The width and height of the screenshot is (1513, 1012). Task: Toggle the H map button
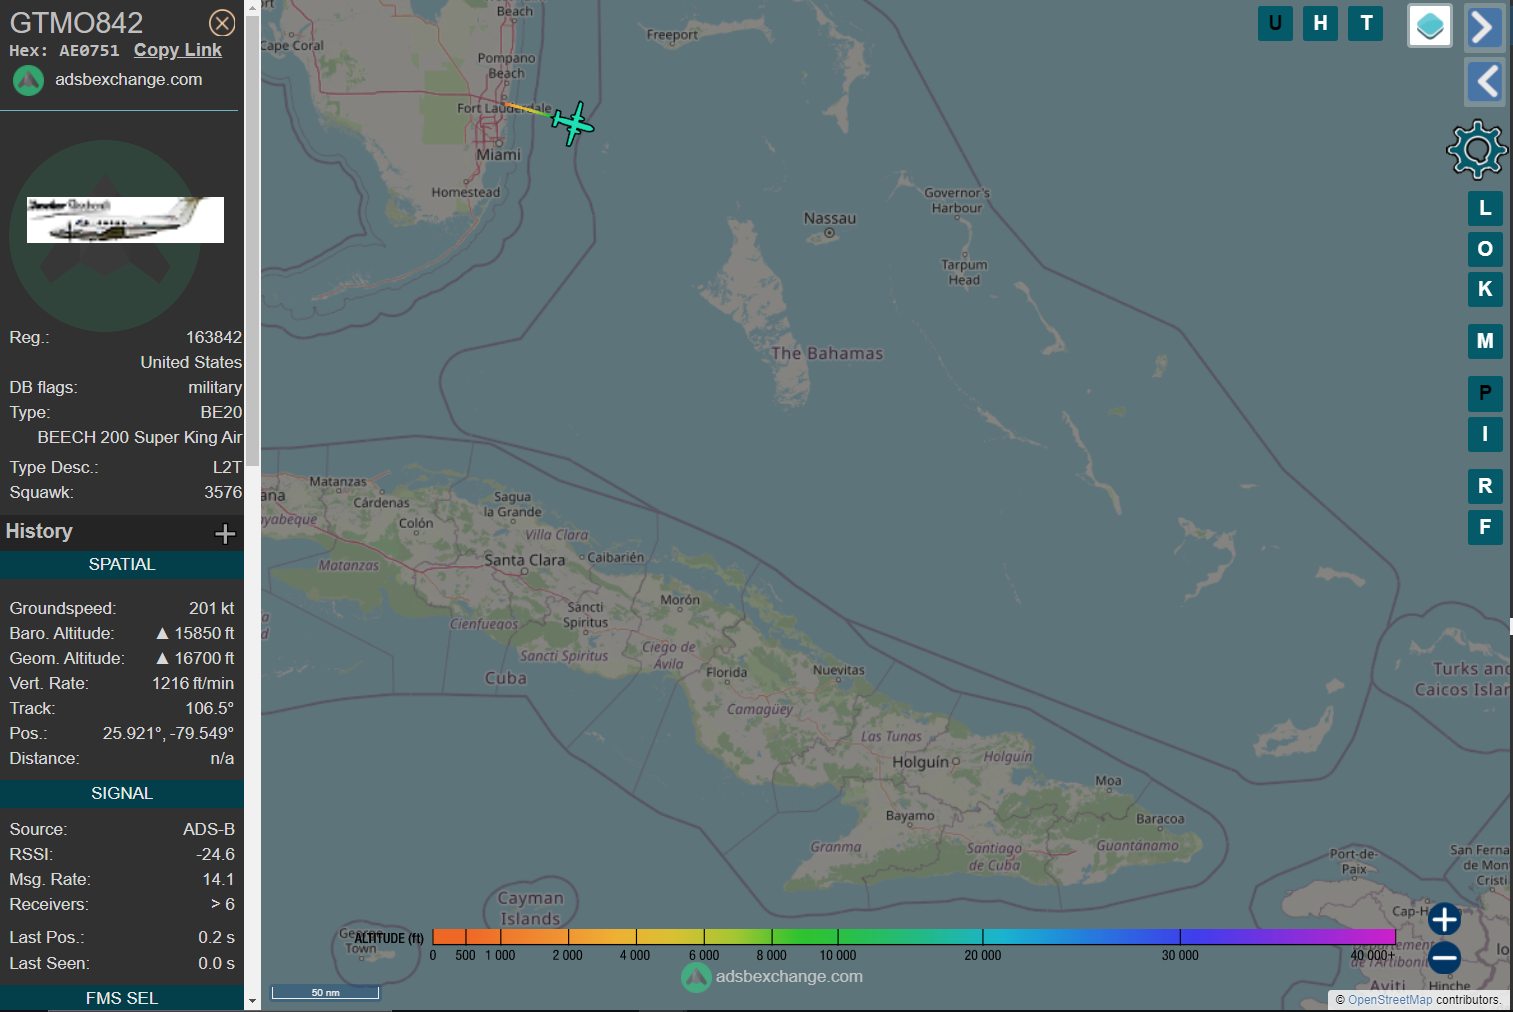[1320, 23]
